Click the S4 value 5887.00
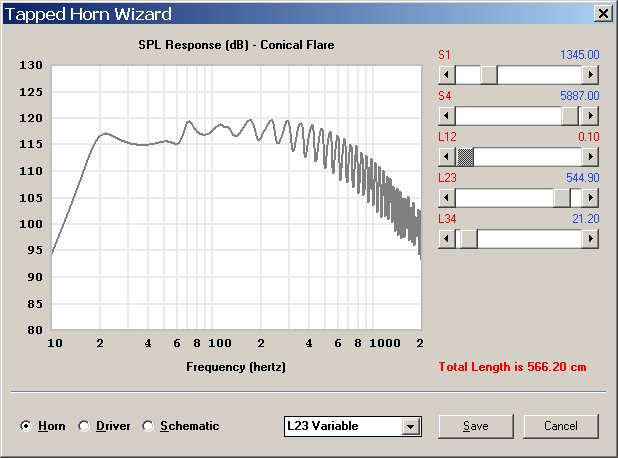The width and height of the screenshot is (618, 458). [x=580, y=96]
